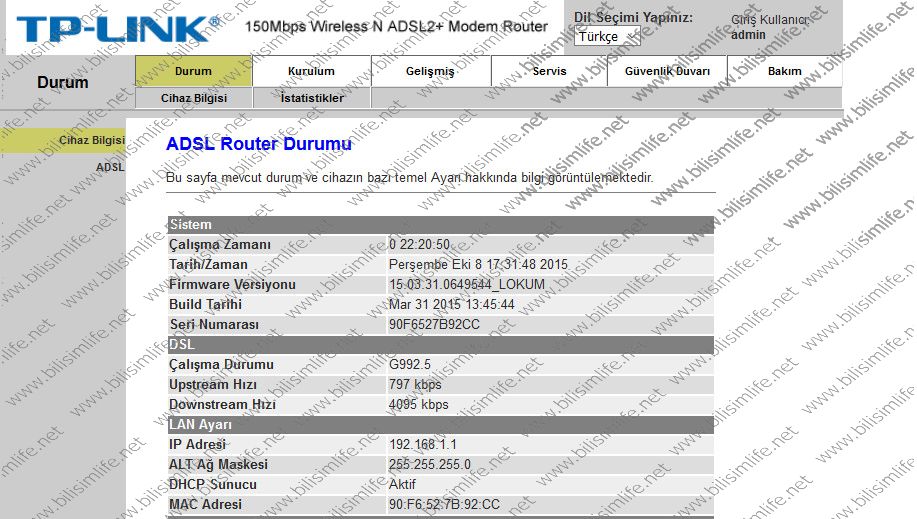Open the Kurulum tab

tap(311, 71)
